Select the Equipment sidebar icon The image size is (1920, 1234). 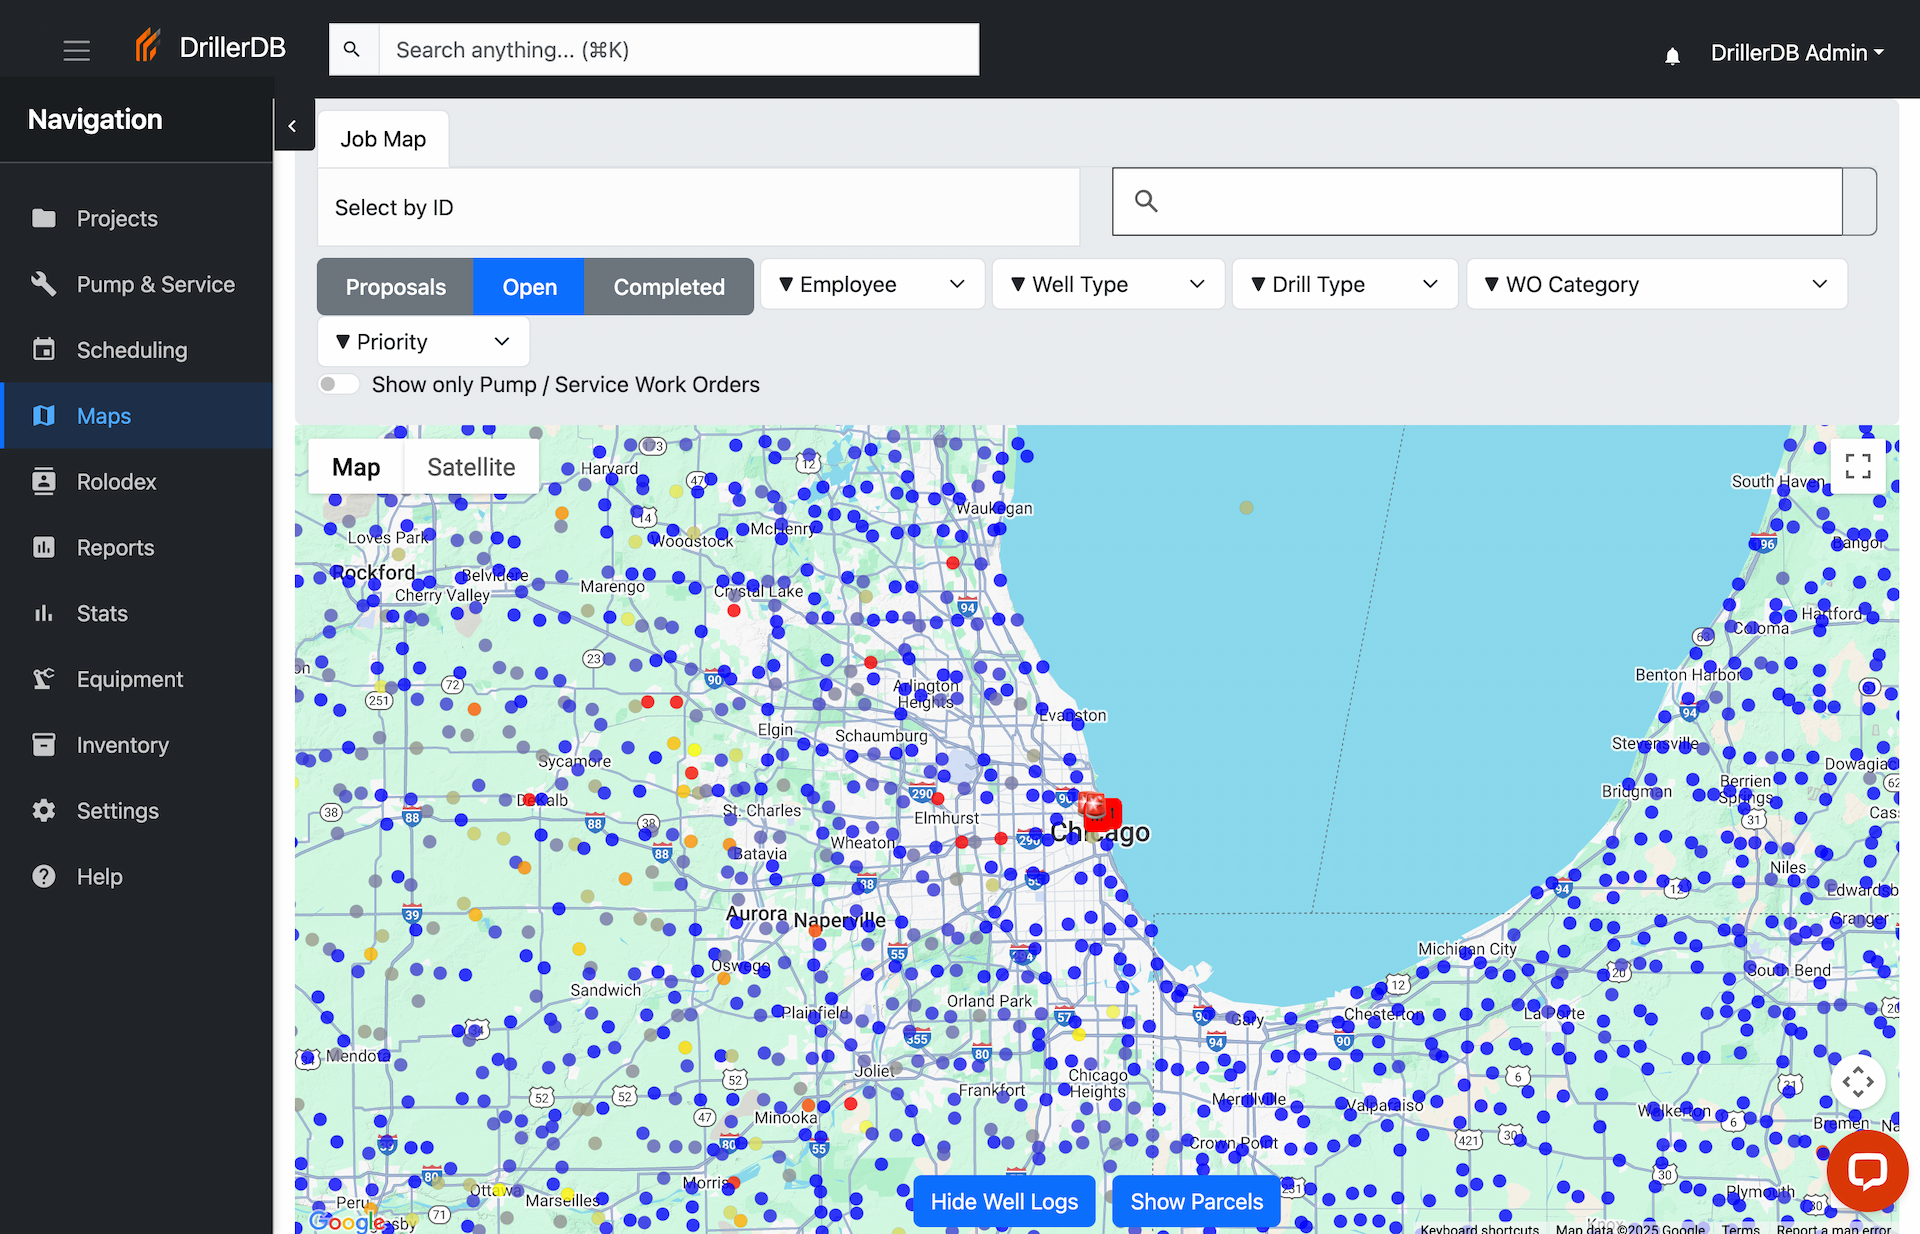pos(44,678)
